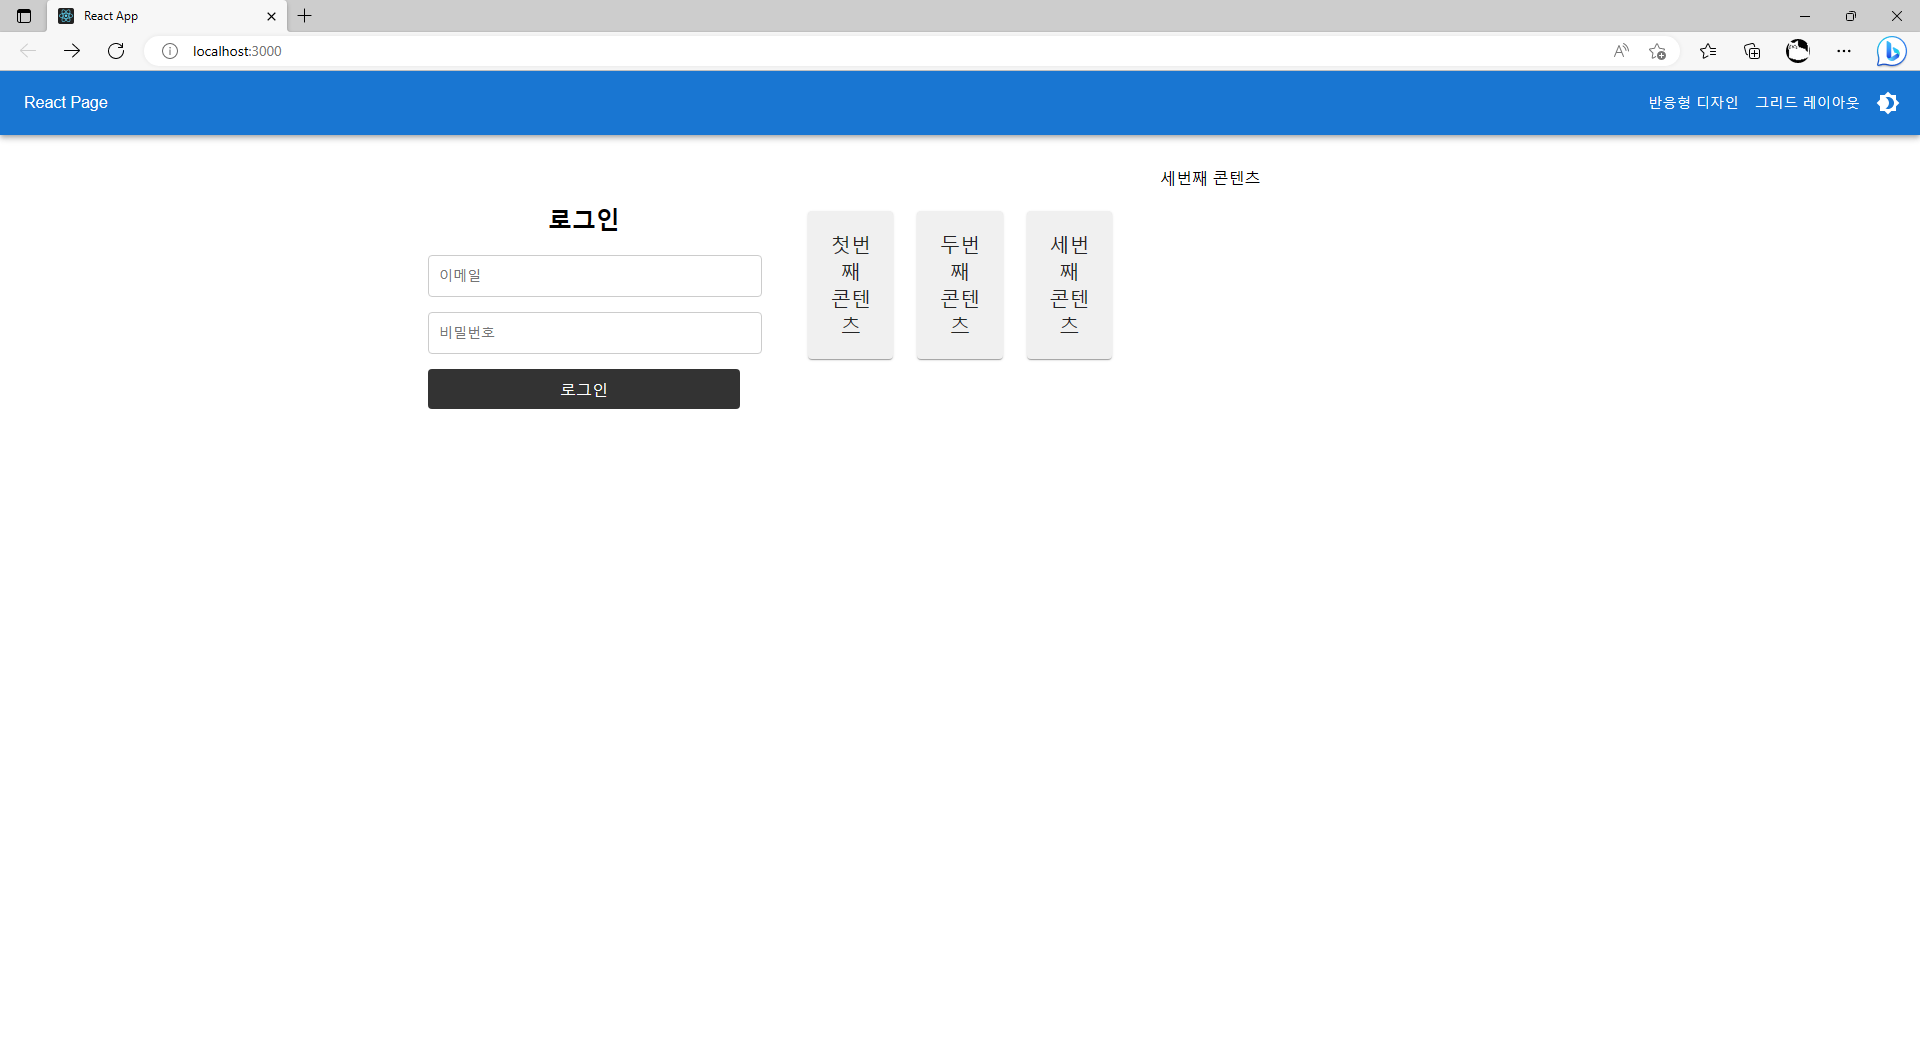Click the browser forward arrow
Viewport: 1920px width, 1040px height.
(72, 51)
